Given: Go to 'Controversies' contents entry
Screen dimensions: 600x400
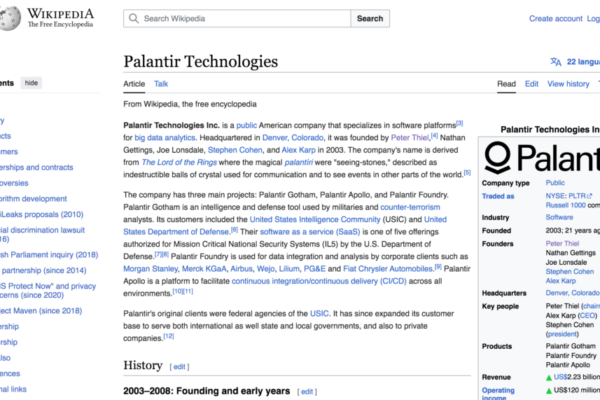Looking at the screenshot, I should (x=14, y=183).
